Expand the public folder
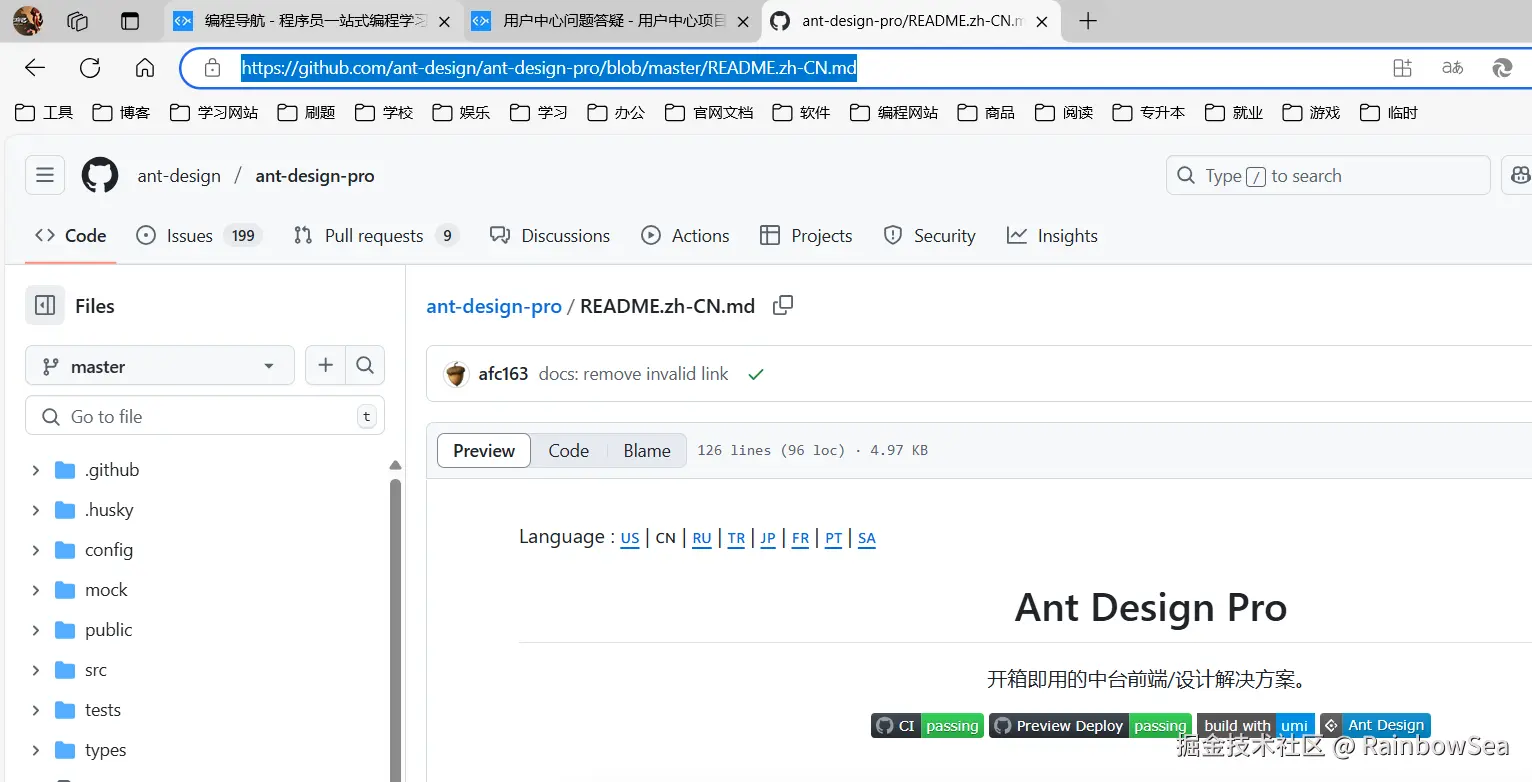Screen dimensions: 1532x782 (x=36, y=630)
